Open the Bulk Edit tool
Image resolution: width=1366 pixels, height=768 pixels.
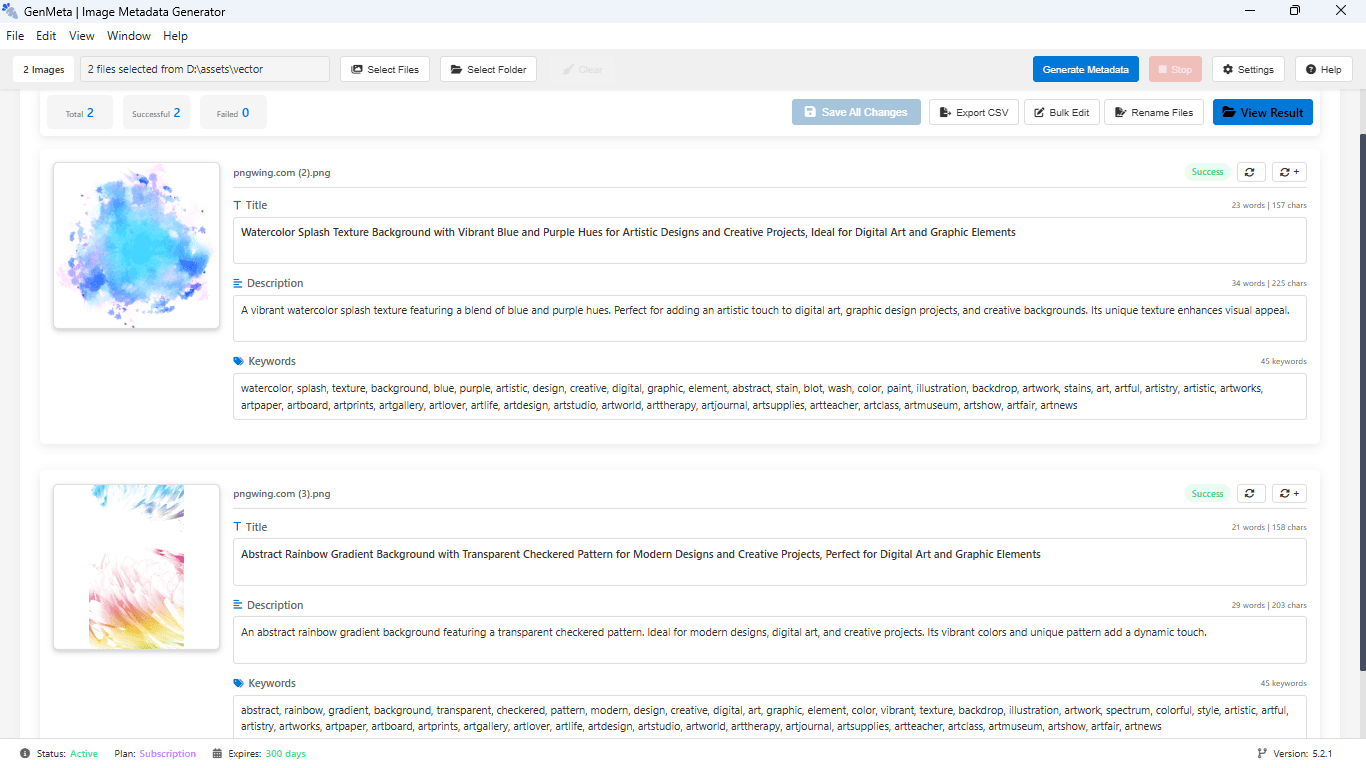(x=1061, y=112)
